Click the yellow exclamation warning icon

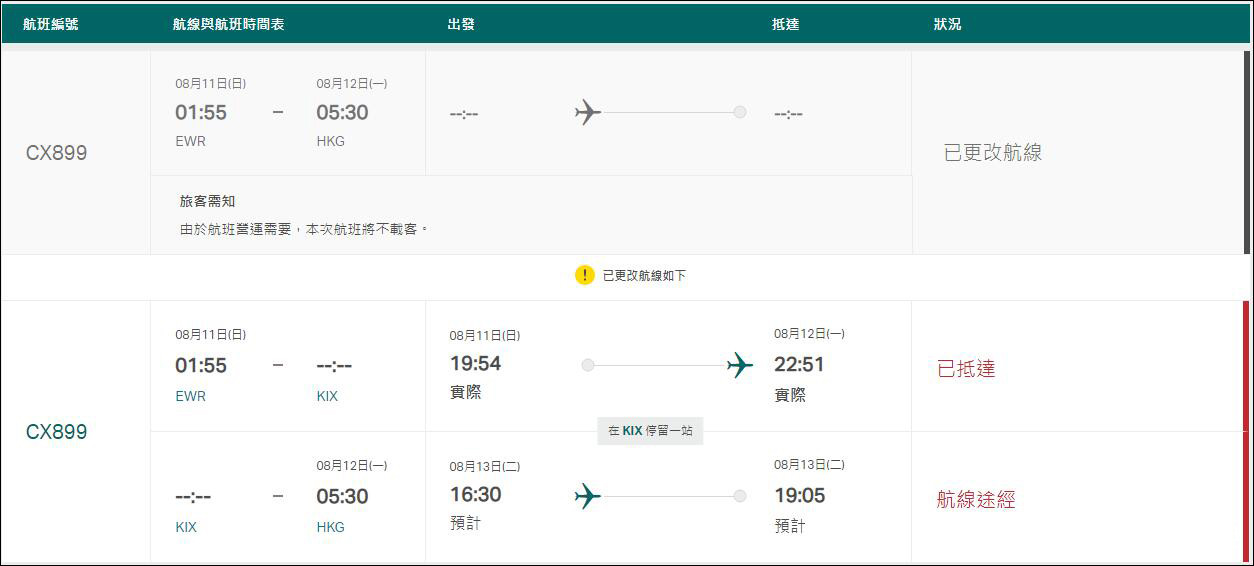pos(585,275)
